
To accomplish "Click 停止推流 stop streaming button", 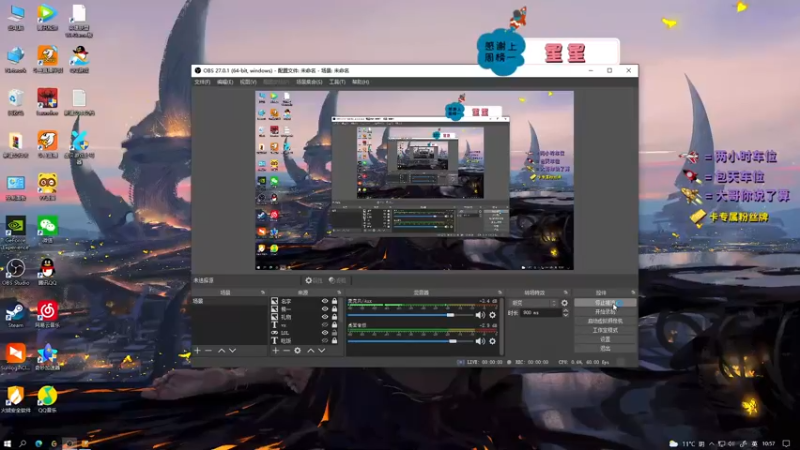I will click(x=605, y=303).
